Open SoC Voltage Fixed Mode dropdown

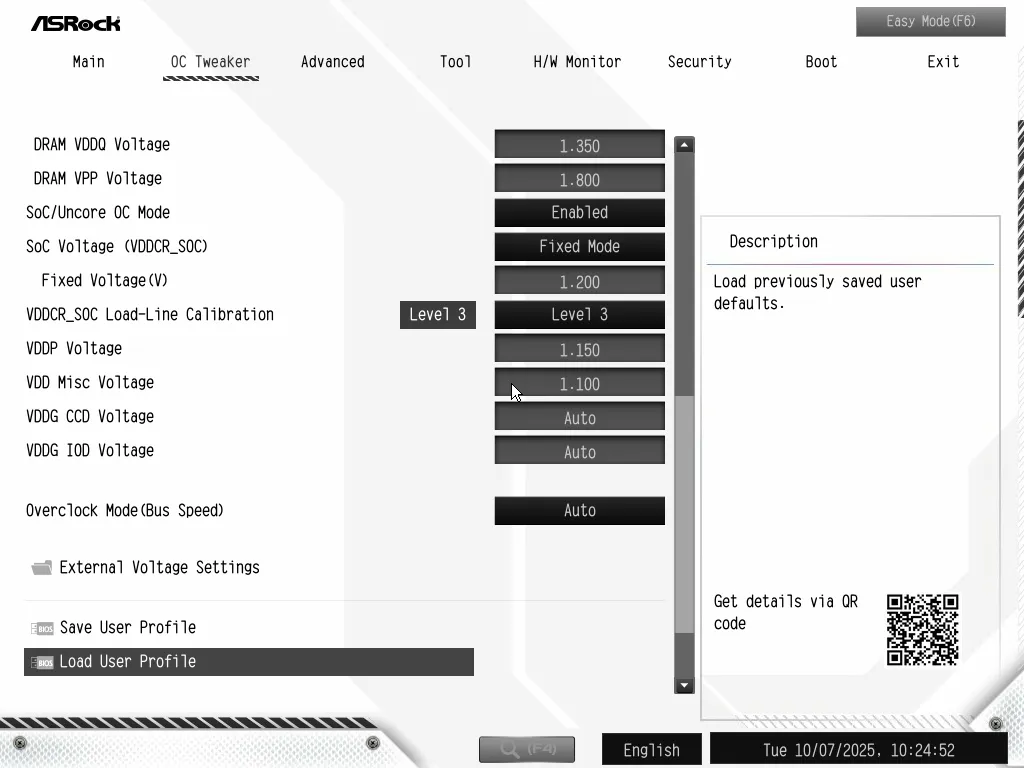pos(579,246)
